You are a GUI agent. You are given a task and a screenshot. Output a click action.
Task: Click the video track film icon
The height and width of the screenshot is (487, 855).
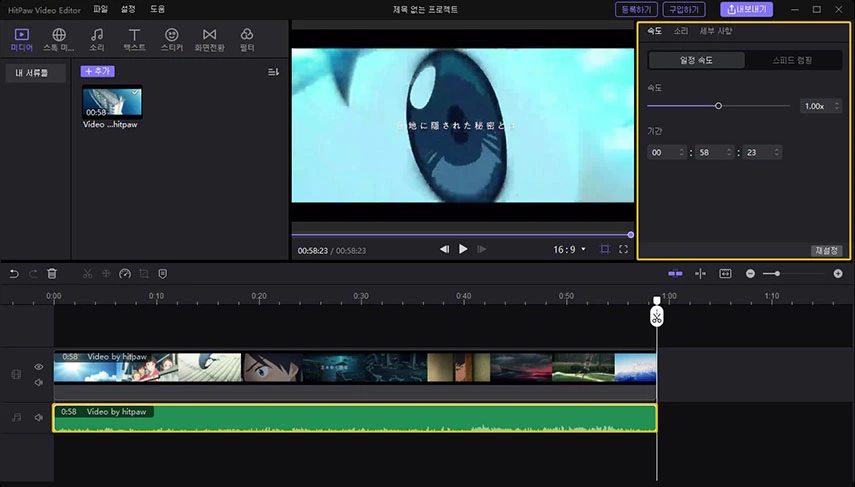click(16, 374)
